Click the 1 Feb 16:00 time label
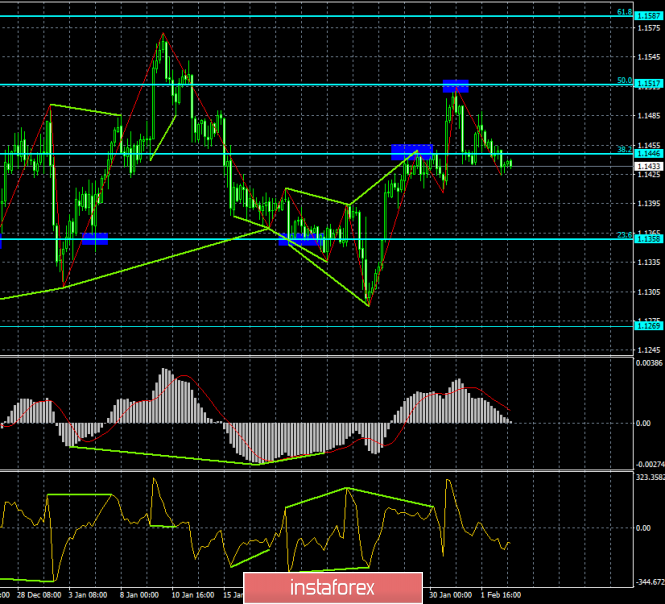This screenshot has width=665, height=604. 503,593
